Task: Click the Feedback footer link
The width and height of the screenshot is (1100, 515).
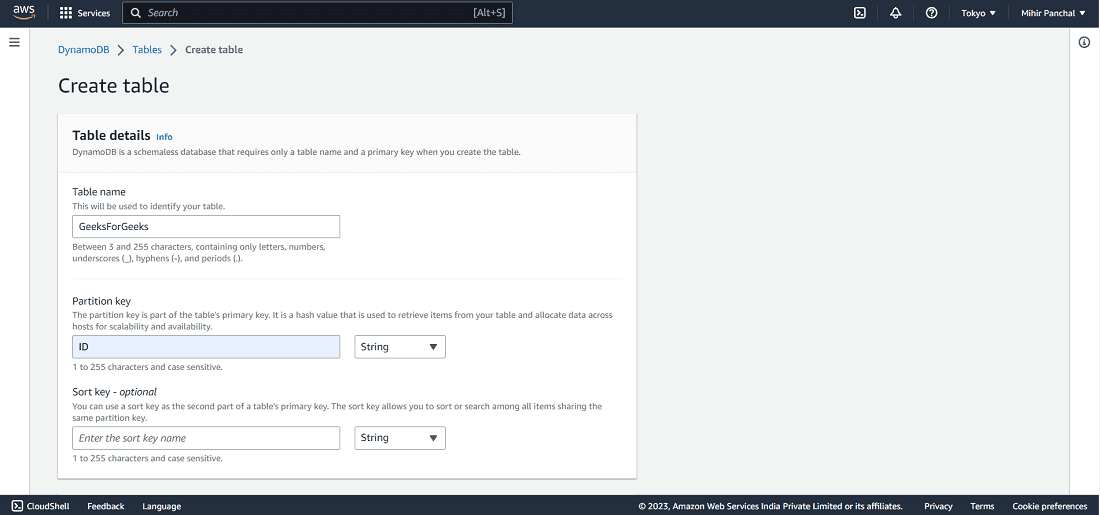Action: click(106, 506)
